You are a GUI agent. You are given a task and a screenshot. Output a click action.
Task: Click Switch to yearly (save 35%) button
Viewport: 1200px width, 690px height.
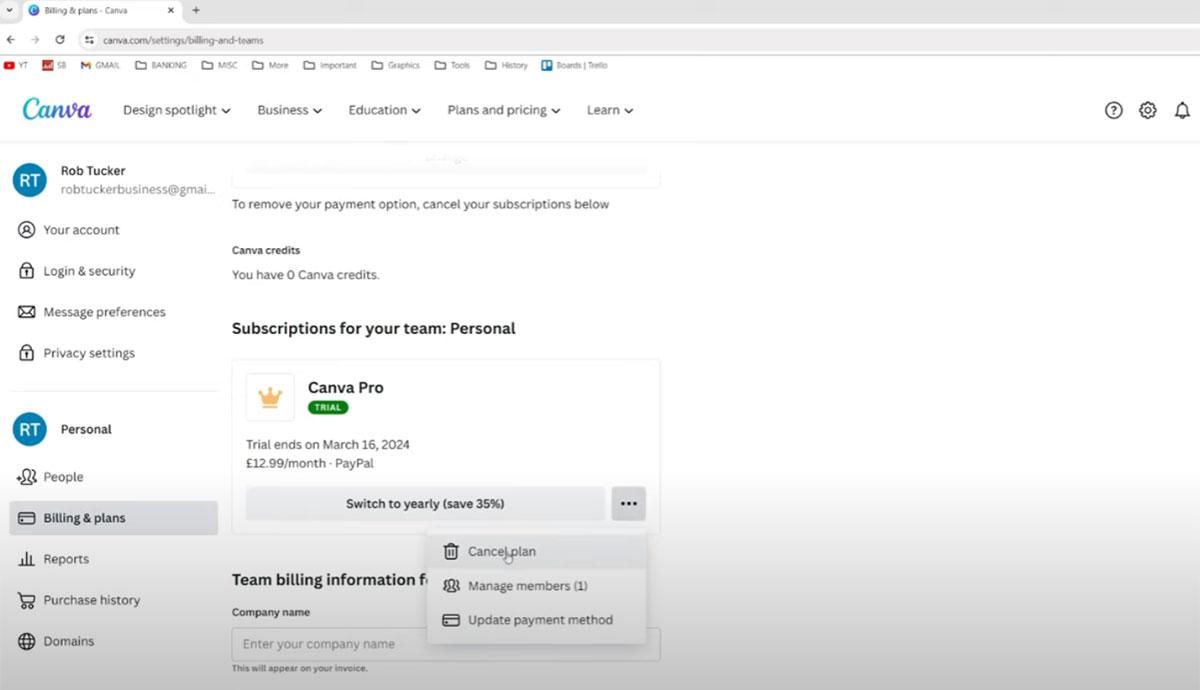point(425,504)
